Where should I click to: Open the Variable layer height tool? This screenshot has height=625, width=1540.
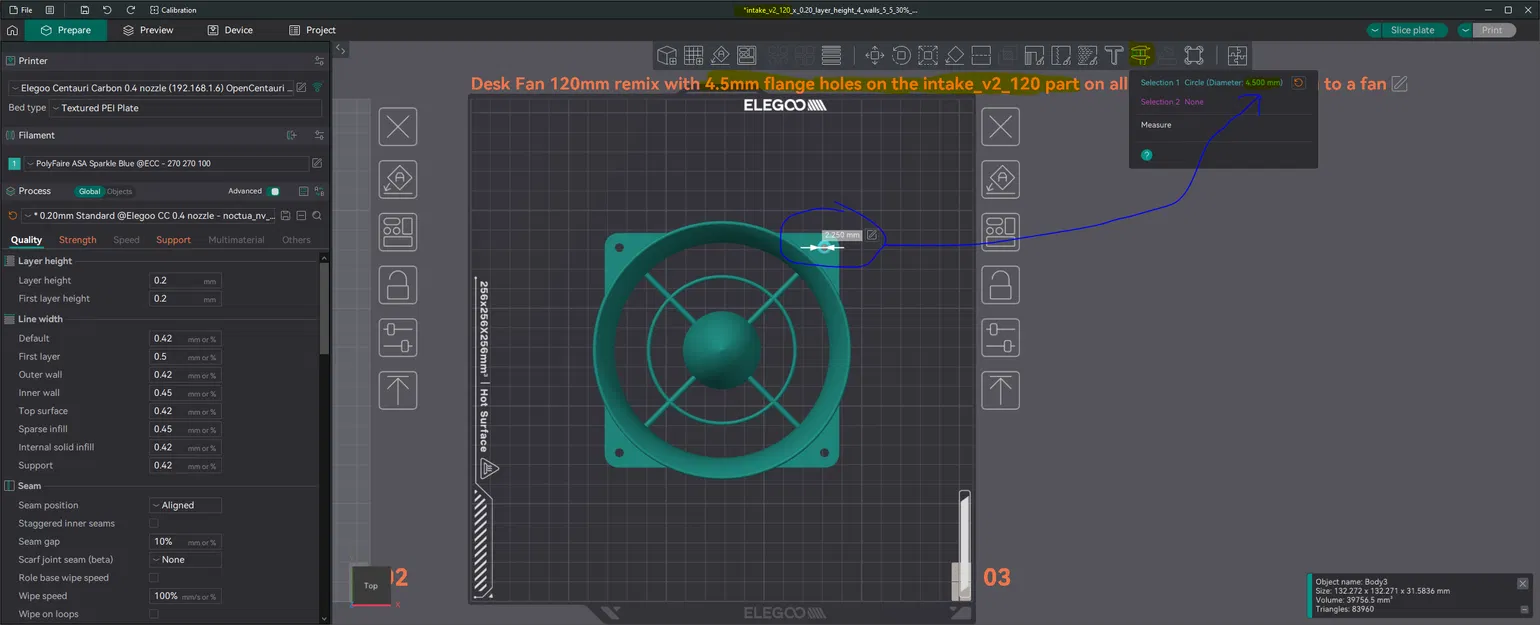coord(831,55)
